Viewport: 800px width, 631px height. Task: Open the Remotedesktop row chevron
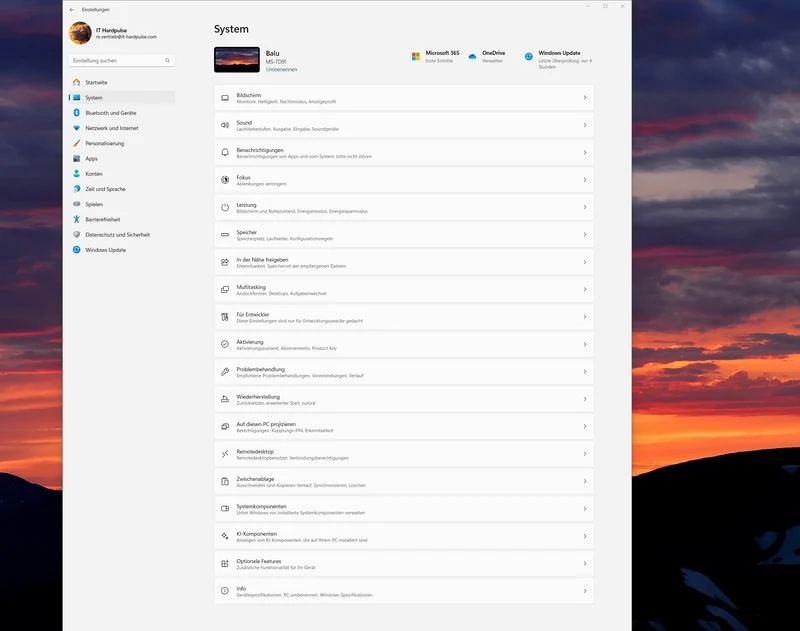pos(585,454)
